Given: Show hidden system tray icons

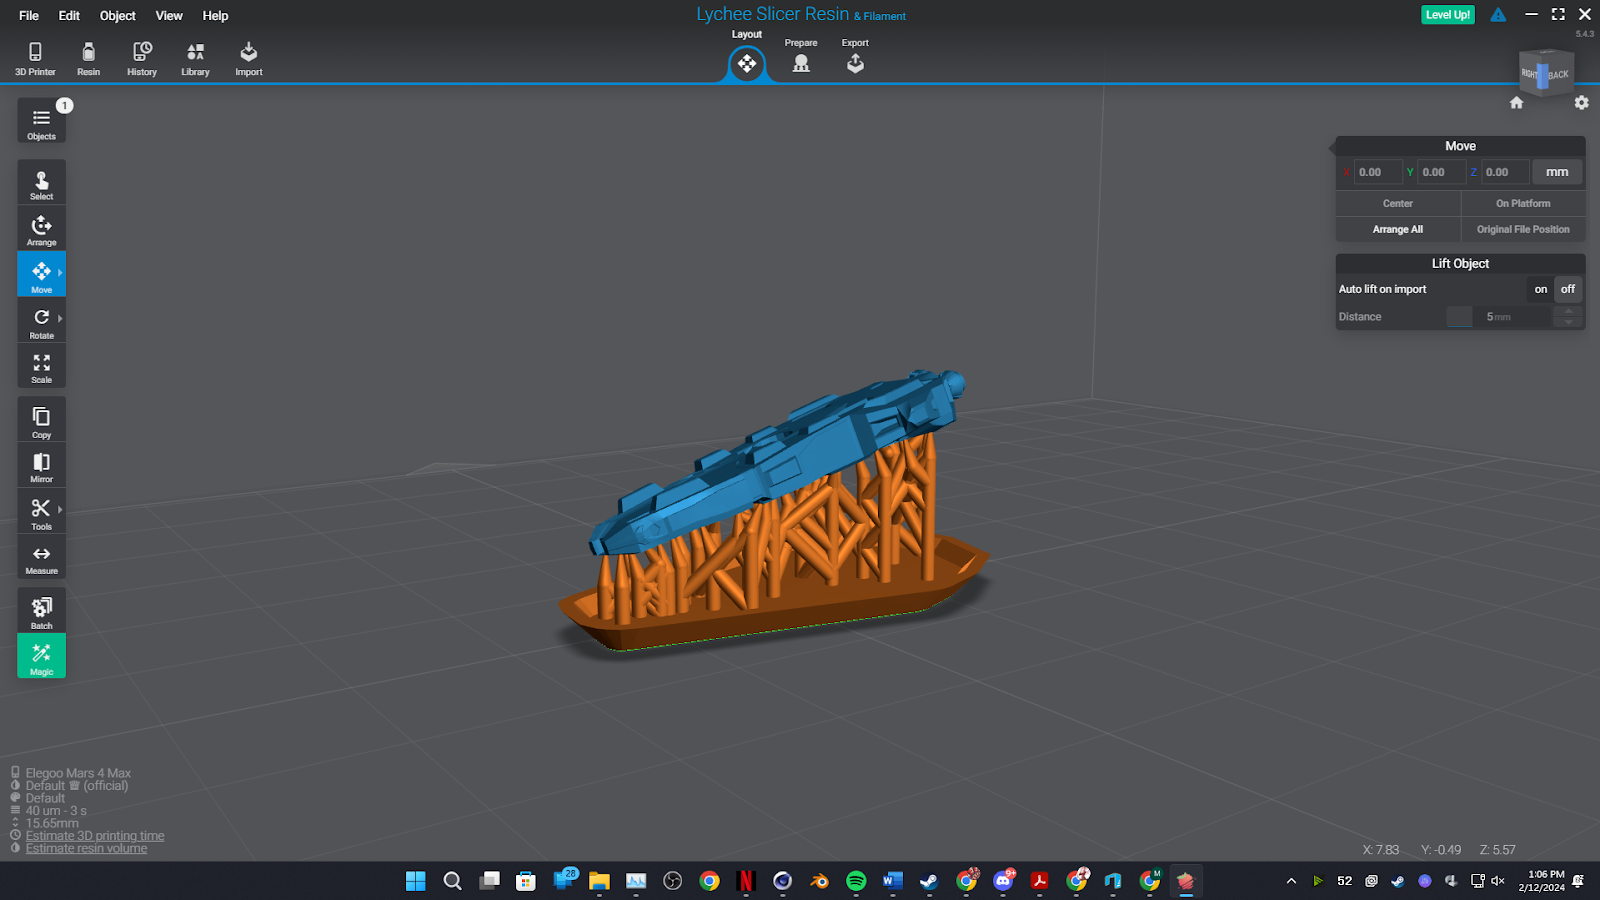Looking at the screenshot, I should click(1291, 881).
